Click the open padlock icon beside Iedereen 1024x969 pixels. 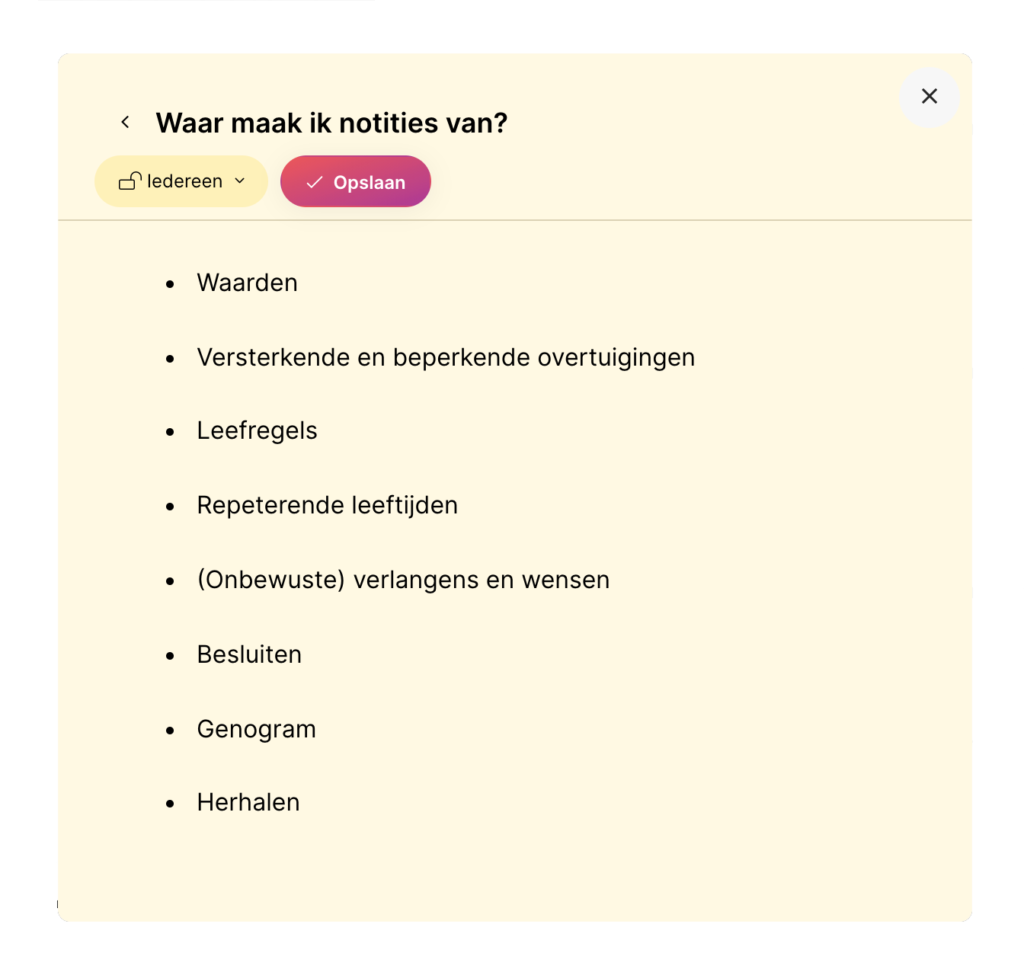coord(130,181)
